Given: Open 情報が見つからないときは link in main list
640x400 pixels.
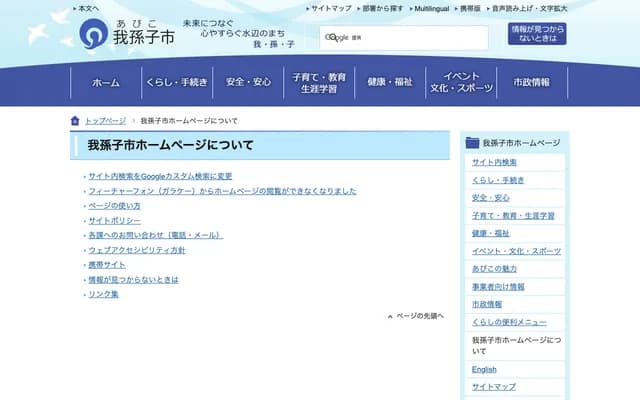Looking at the screenshot, I should tap(133, 280).
